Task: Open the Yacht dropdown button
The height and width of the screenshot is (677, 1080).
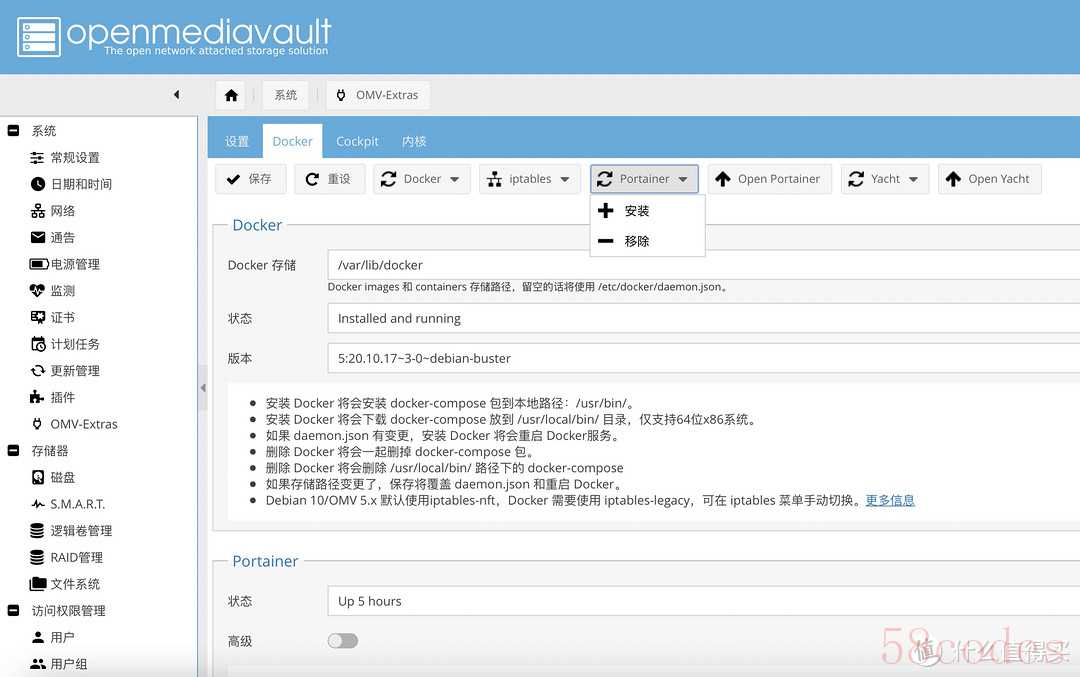Action: pos(884,179)
